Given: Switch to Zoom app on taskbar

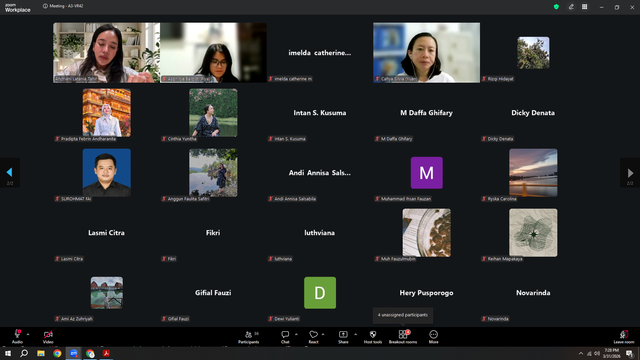Looking at the screenshot, I should coord(74,353).
